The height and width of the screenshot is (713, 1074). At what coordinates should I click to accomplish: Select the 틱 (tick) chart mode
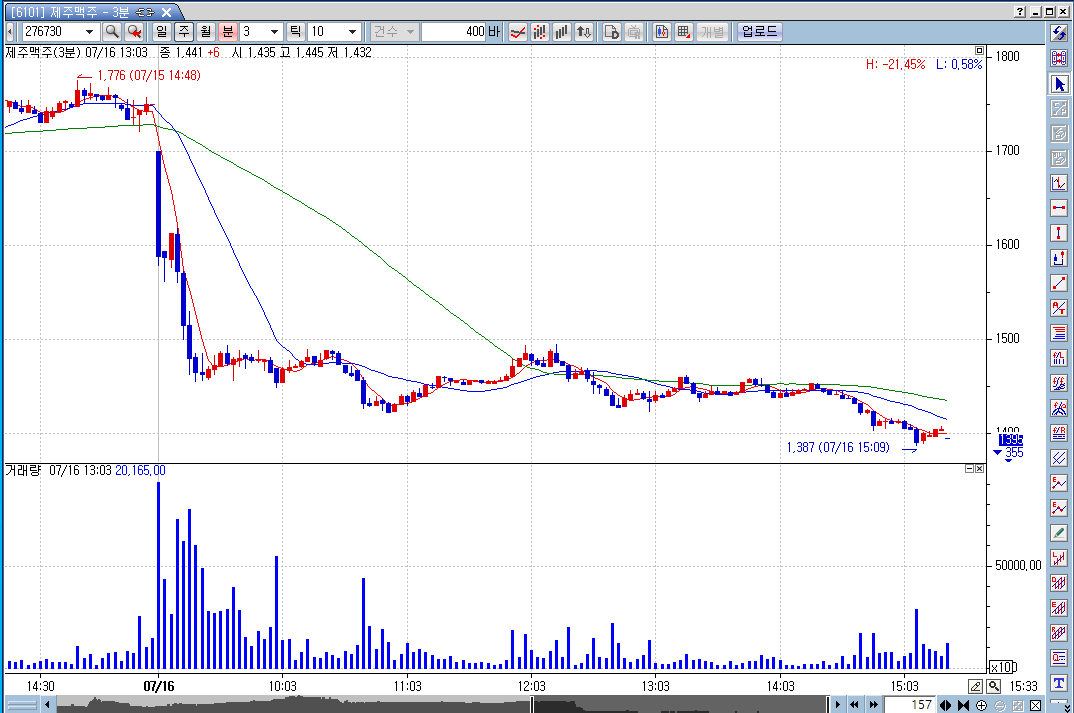coord(296,31)
